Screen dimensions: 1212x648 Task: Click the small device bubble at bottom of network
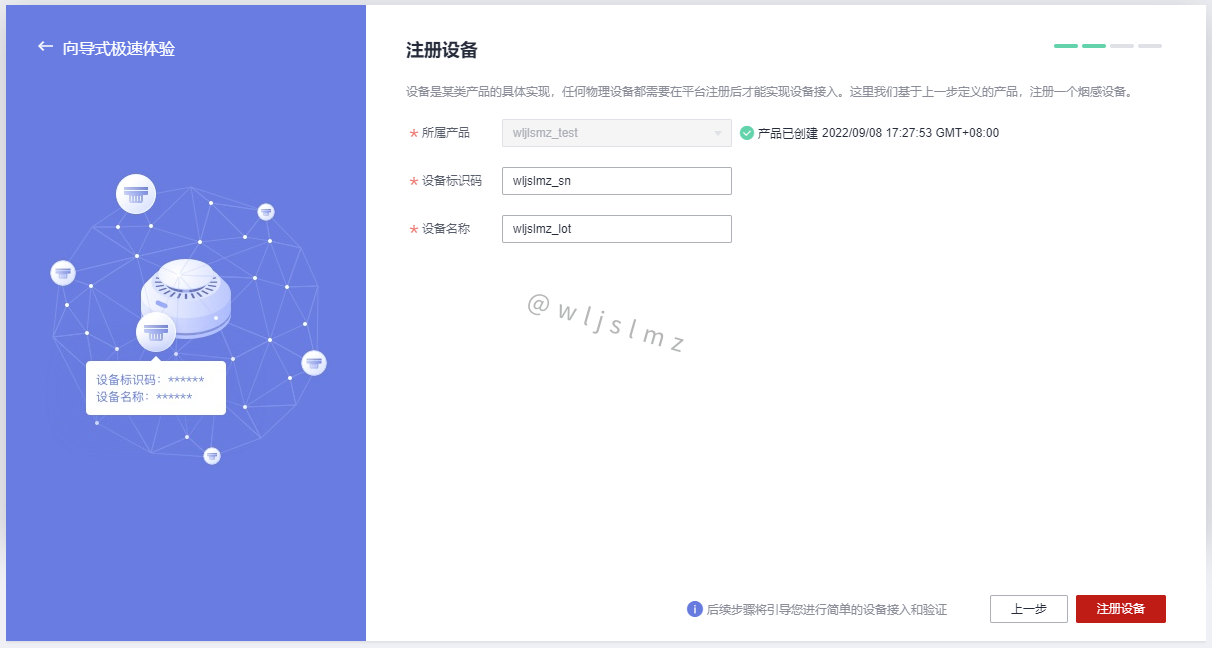click(212, 456)
